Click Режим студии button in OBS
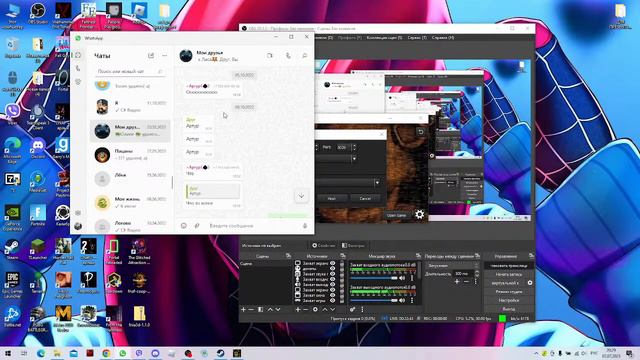Viewport: 640px width, 360px height. click(509, 292)
